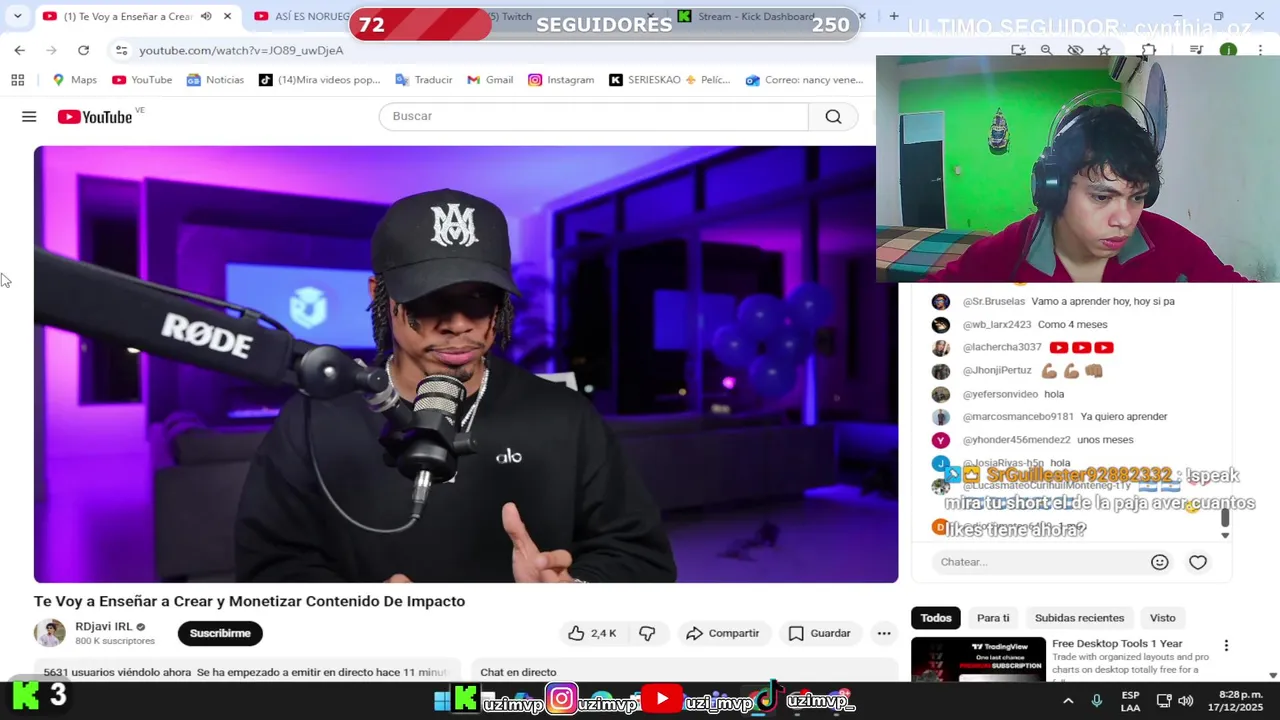Open the three-dot more actions menu under video

tap(884, 633)
